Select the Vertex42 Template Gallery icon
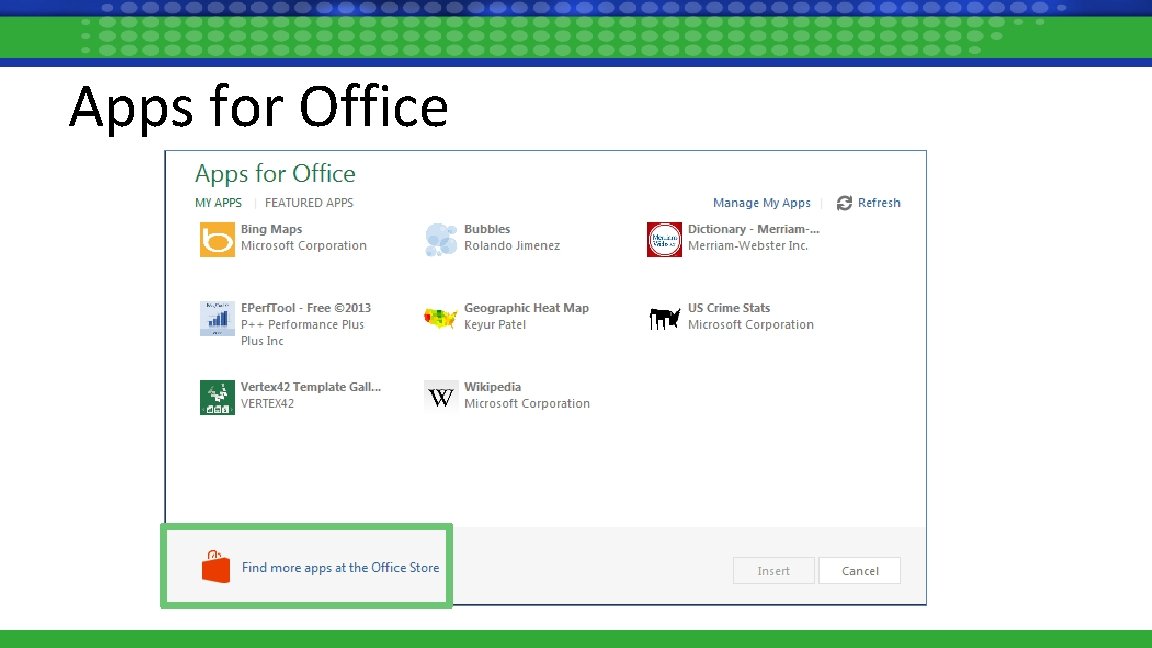 click(x=217, y=397)
